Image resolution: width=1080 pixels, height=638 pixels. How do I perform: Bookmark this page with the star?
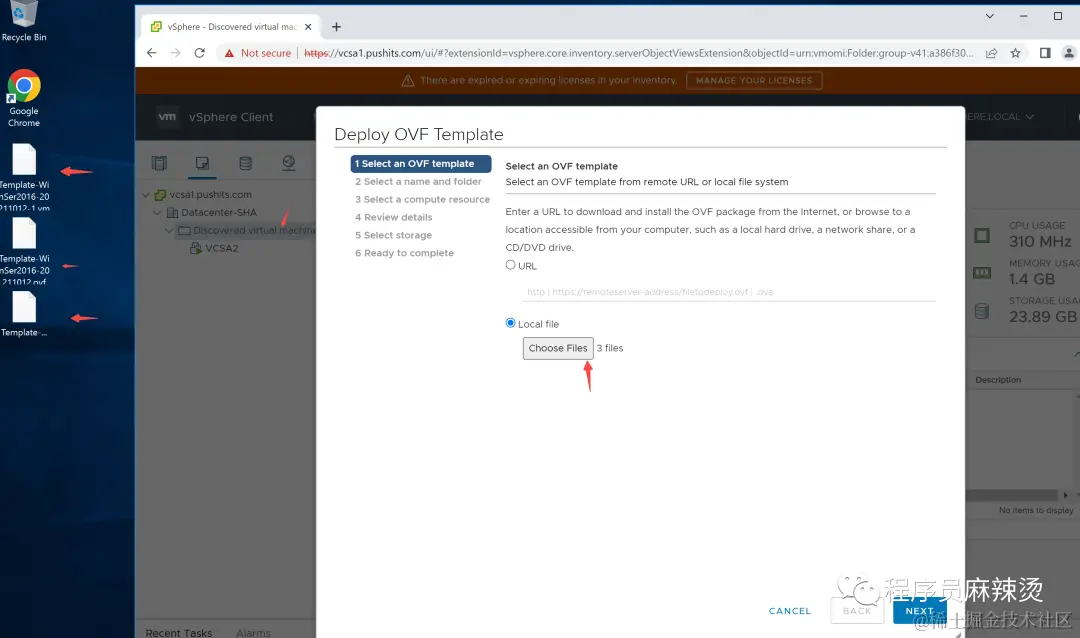click(x=1015, y=53)
